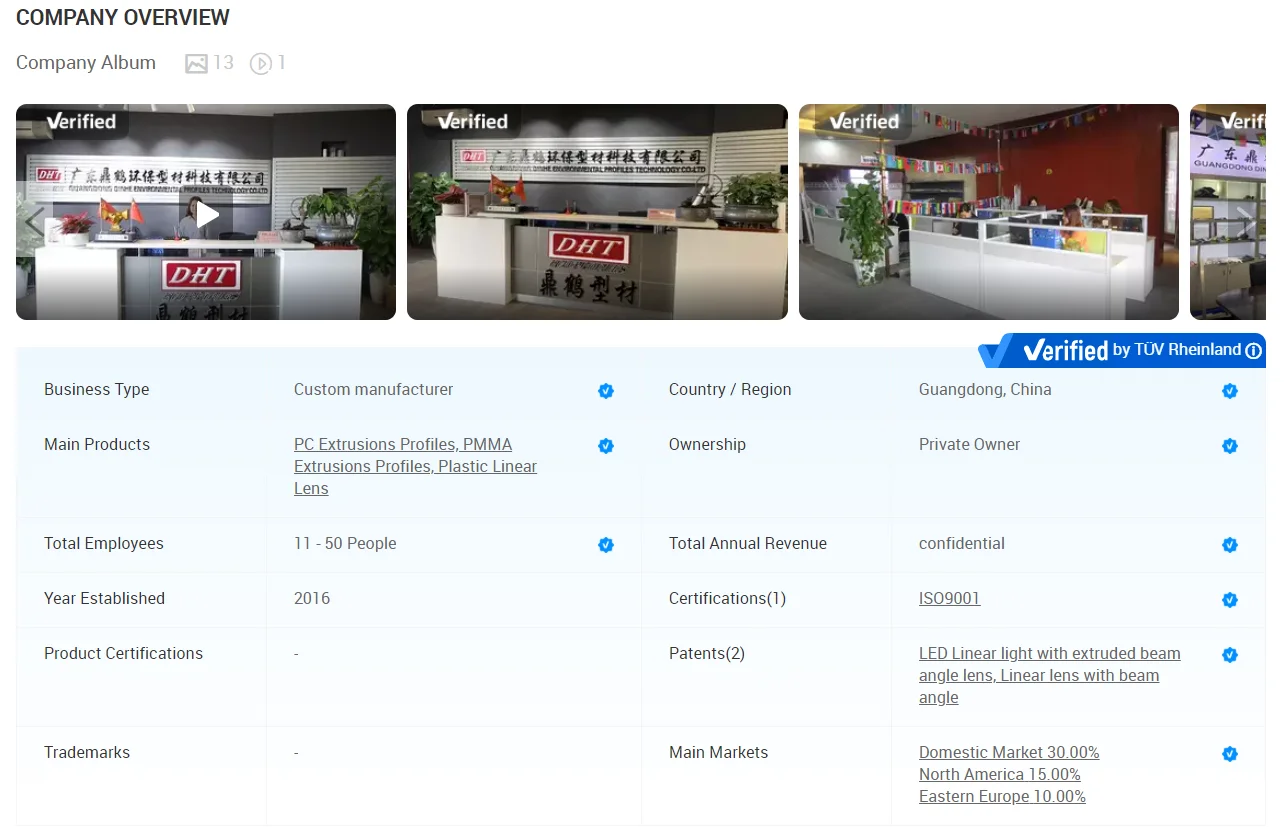Open the office cubicles with flags photo
Image resolution: width=1284 pixels, height=827 pixels.
point(989,212)
